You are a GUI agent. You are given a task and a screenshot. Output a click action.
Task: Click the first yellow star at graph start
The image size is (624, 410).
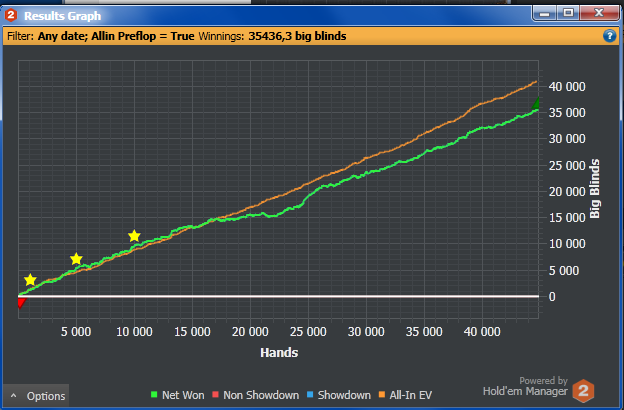click(x=30, y=280)
